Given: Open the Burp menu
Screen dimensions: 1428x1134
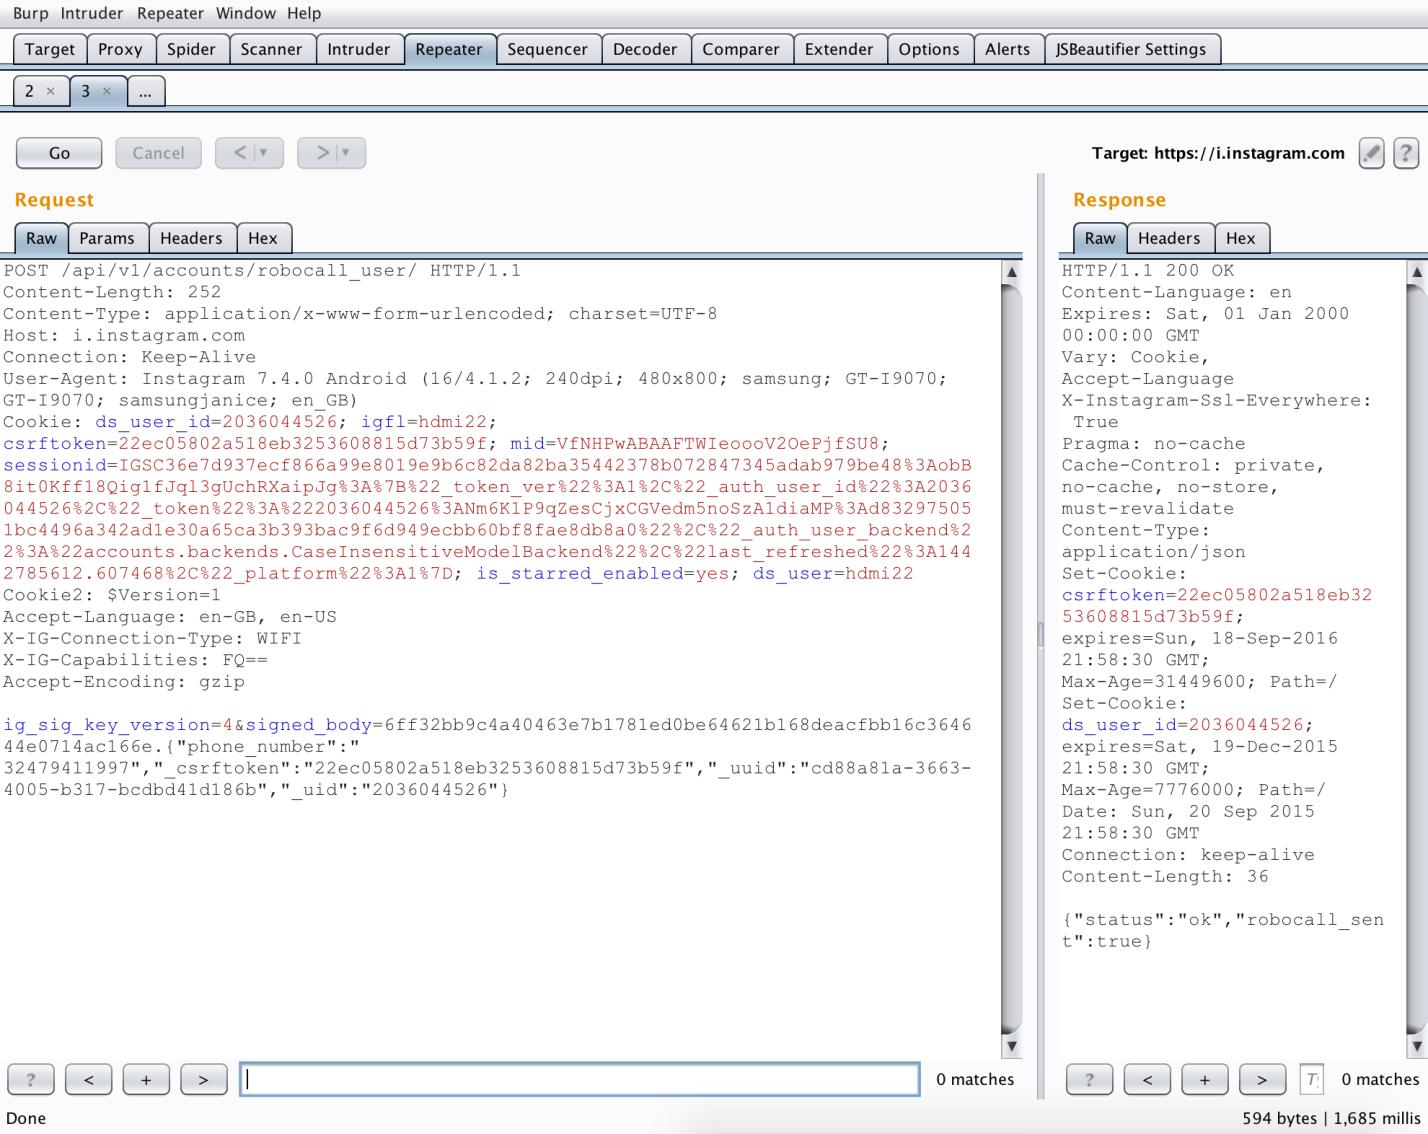Looking at the screenshot, I should [30, 13].
